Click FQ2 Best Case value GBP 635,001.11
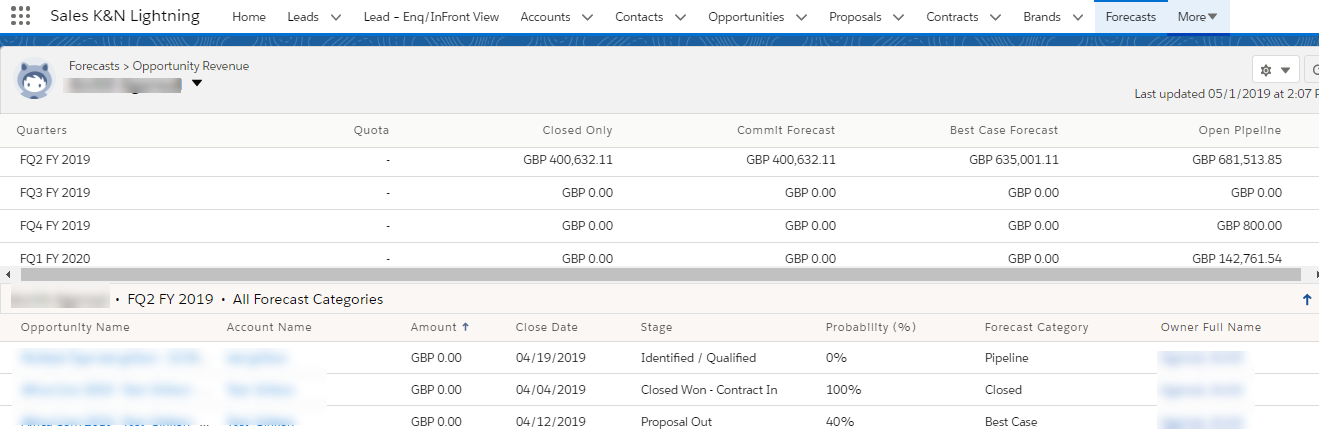This screenshot has height=436, width=1319. point(1013,159)
